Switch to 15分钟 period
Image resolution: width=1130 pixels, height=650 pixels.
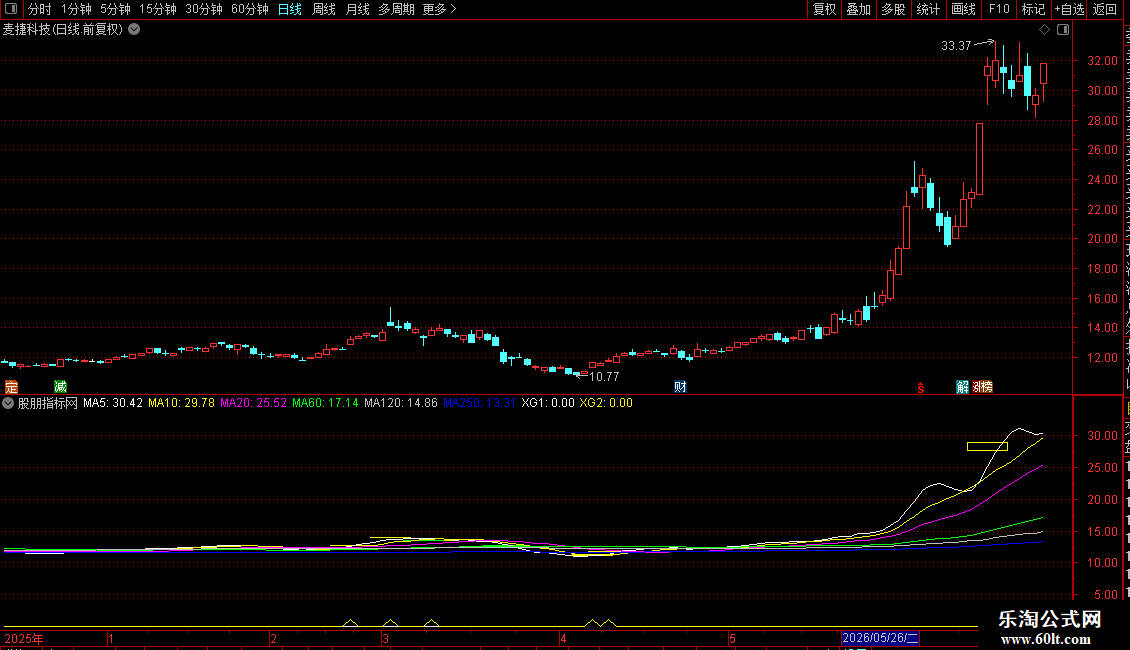pyautogui.click(x=157, y=9)
